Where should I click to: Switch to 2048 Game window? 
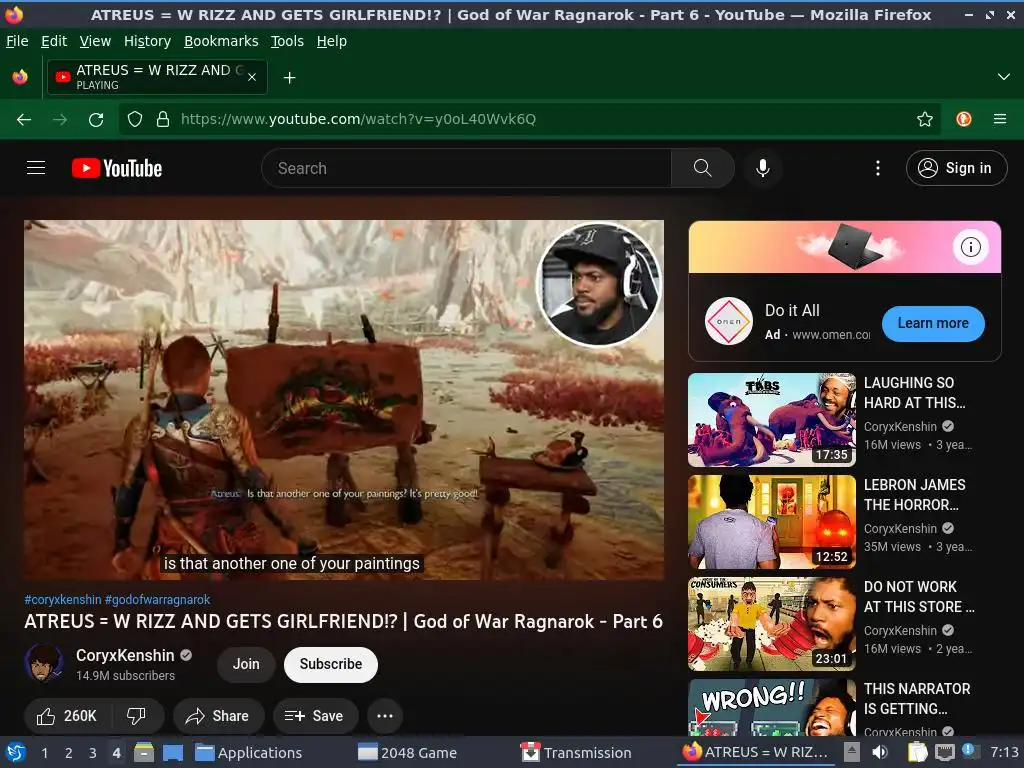point(408,753)
